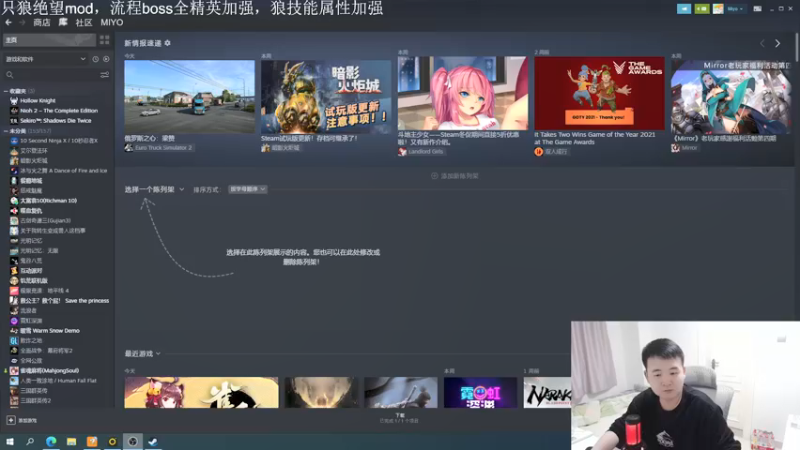Click the blue announcements button
Viewport: 800px width, 450px height.
tap(684, 9)
